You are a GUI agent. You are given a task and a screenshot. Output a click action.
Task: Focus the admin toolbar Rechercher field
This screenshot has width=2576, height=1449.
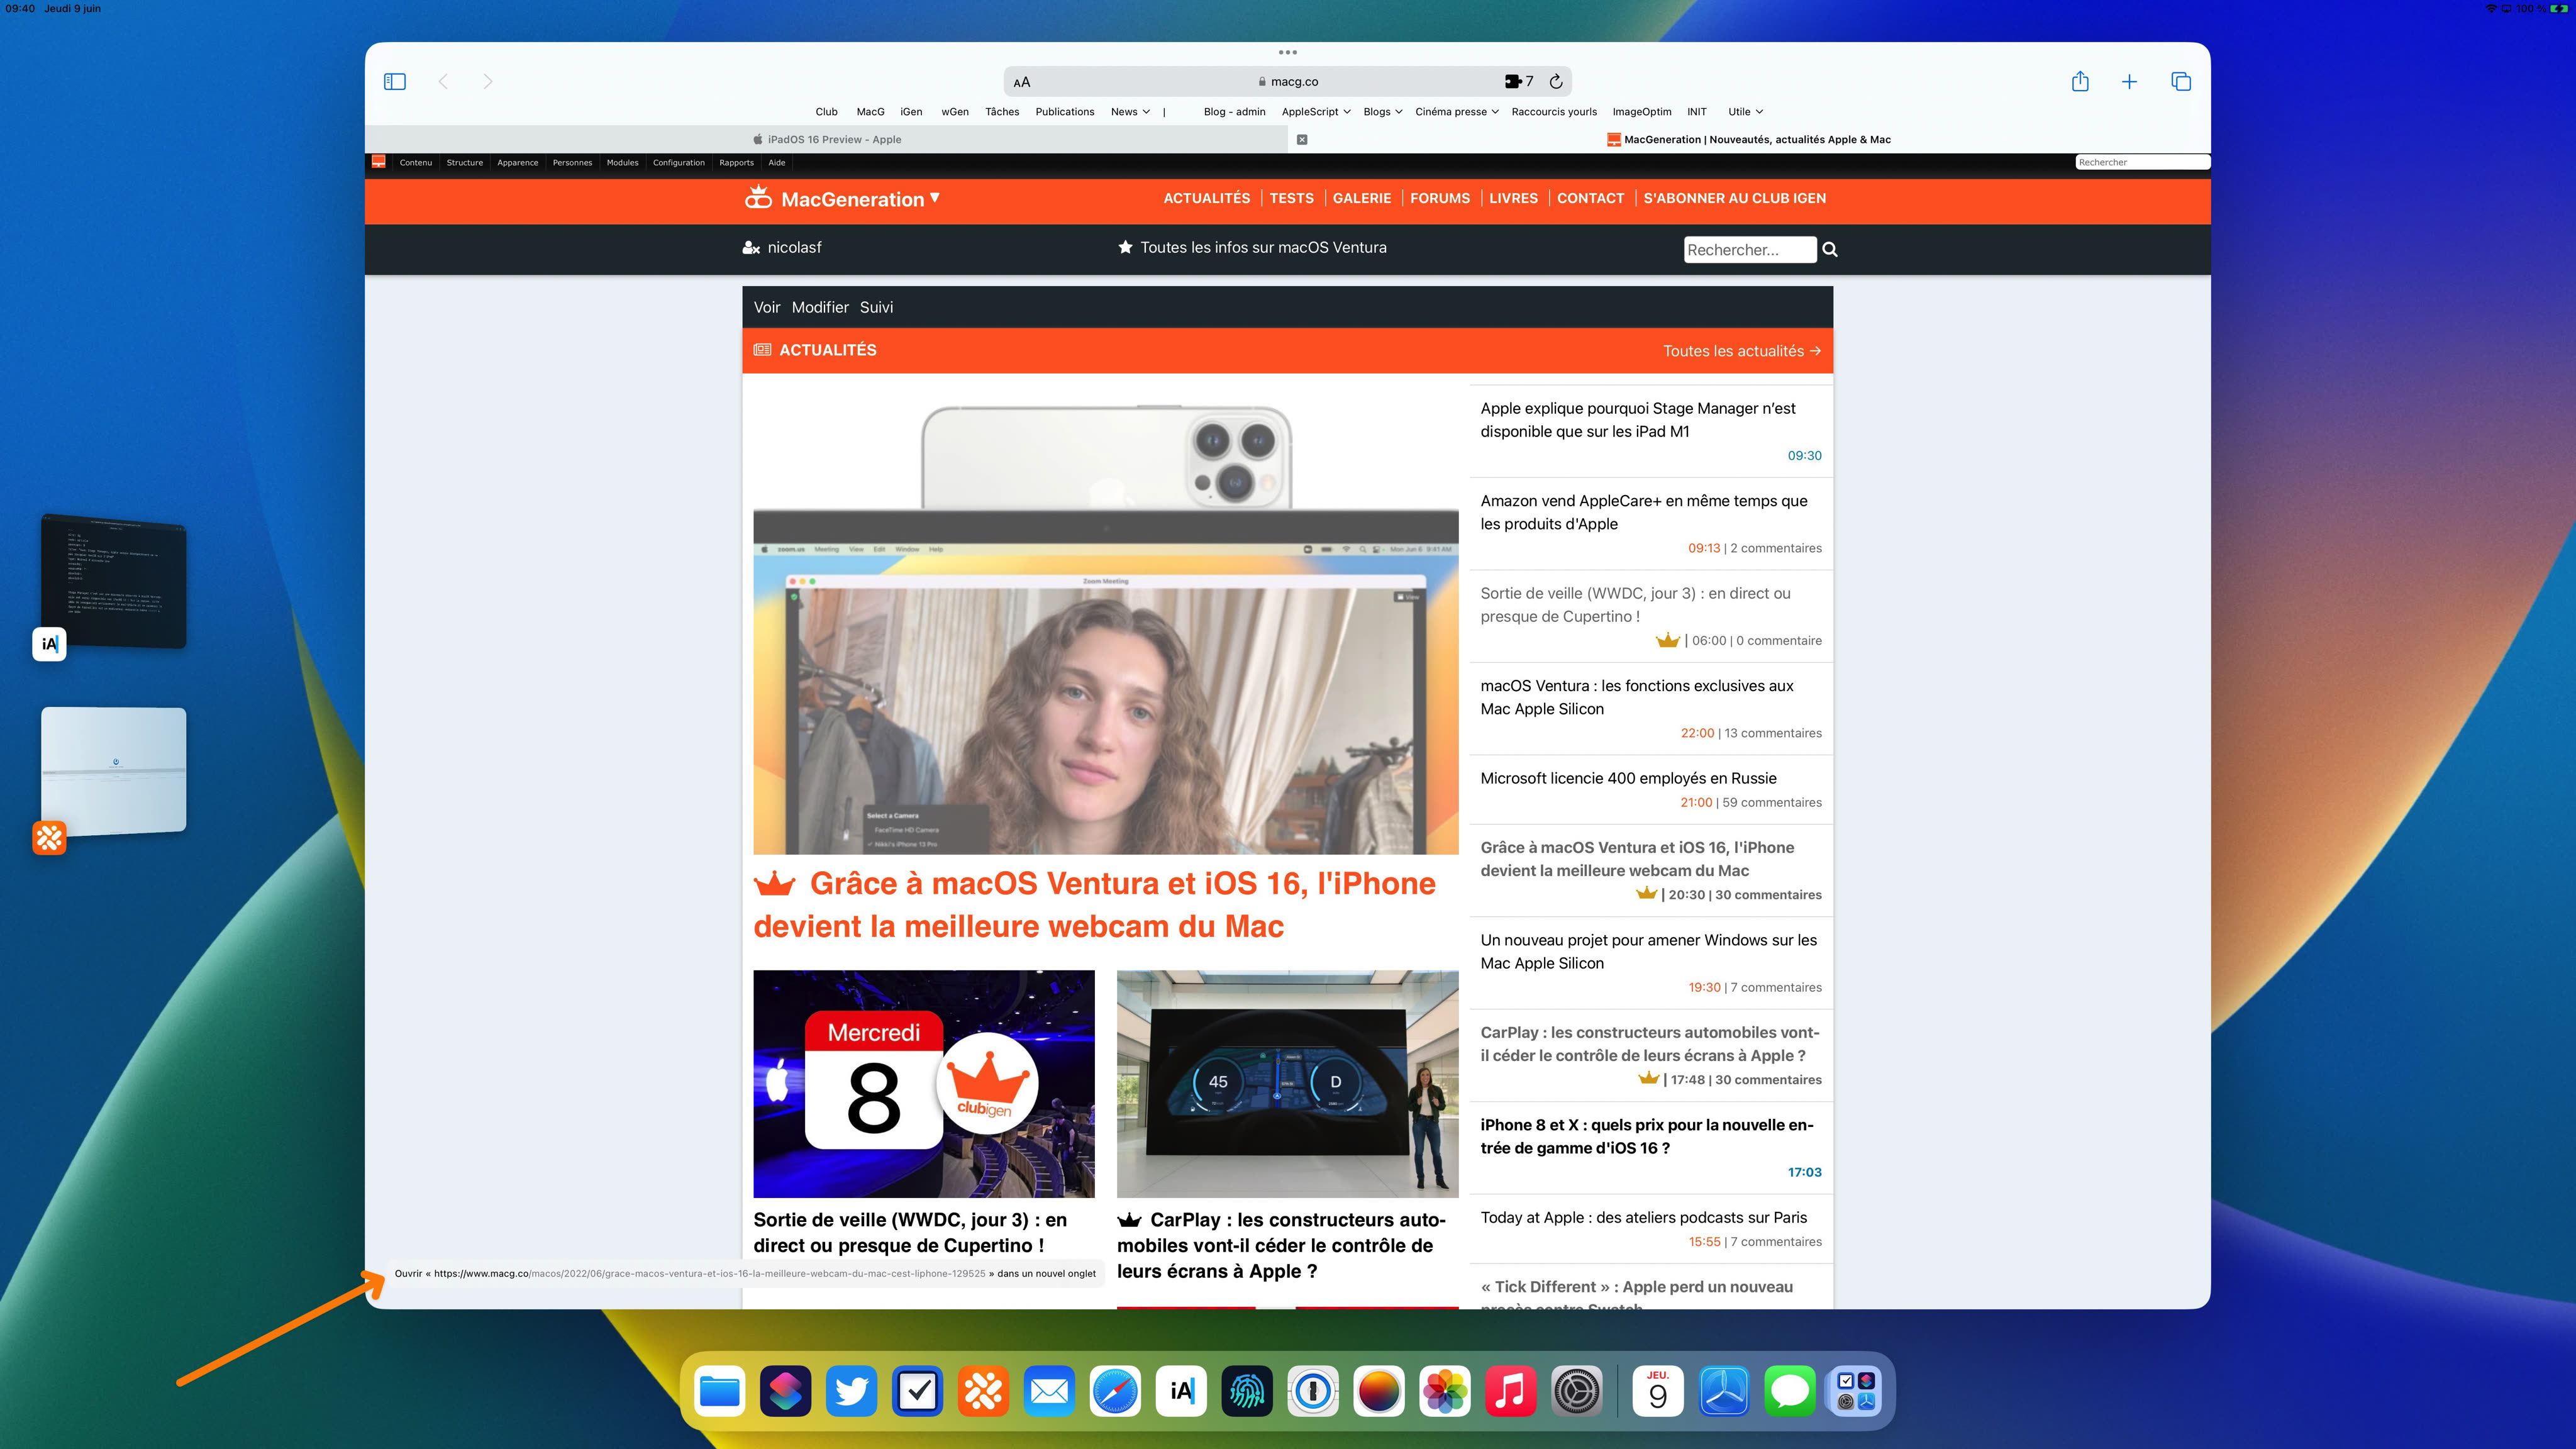tap(2142, 162)
